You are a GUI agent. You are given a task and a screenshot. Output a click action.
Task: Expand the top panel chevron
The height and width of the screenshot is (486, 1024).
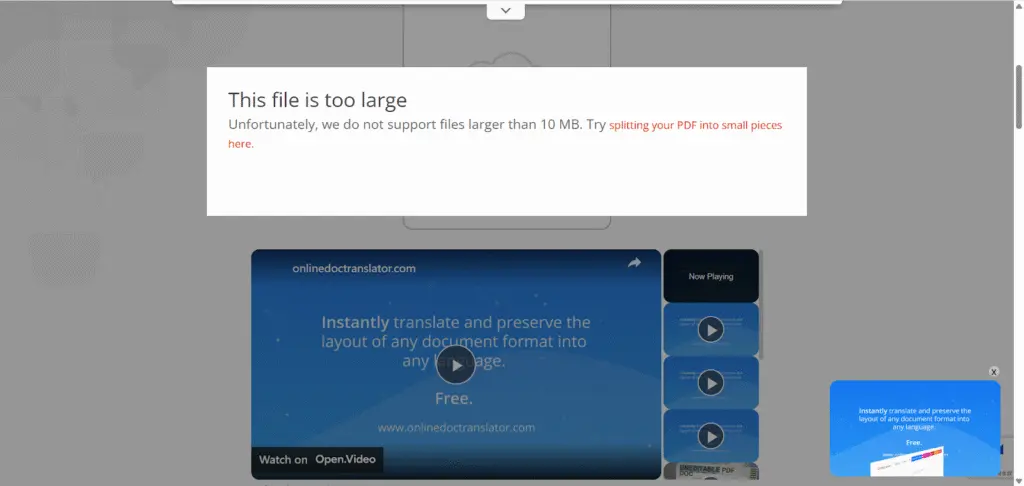click(x=506, y=10)
